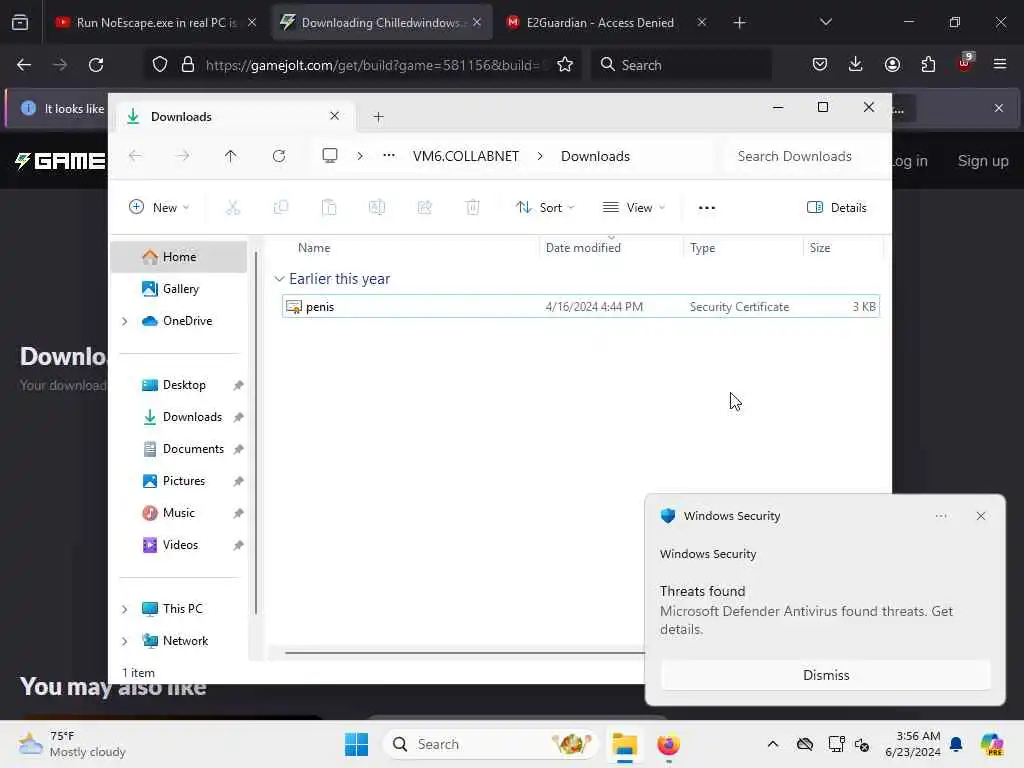The image size is (1024, 768).
Task: Close Windows Security toast with X
Action: 980,516
